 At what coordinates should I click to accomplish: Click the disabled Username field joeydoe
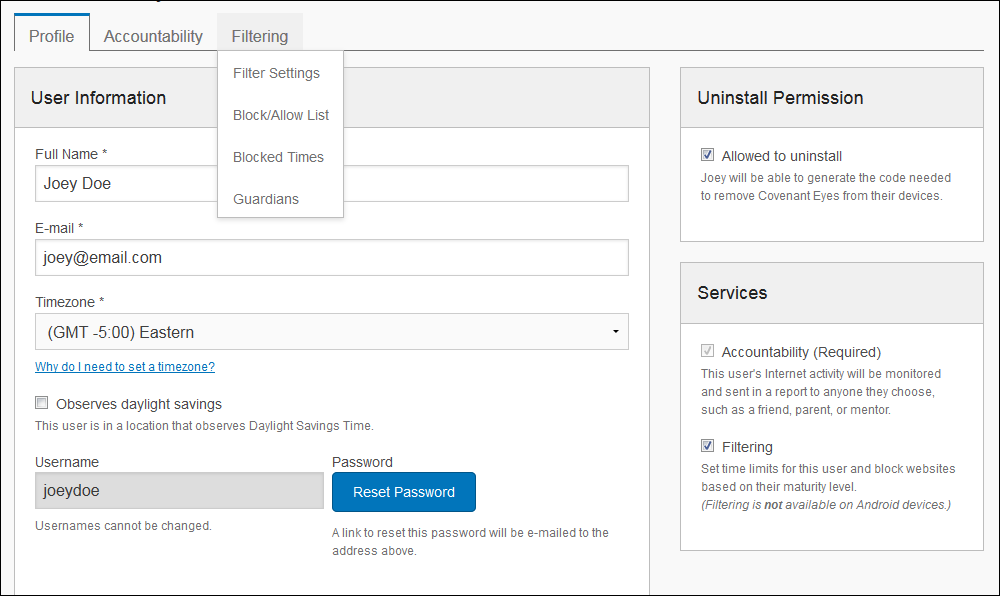pos(179,491)
